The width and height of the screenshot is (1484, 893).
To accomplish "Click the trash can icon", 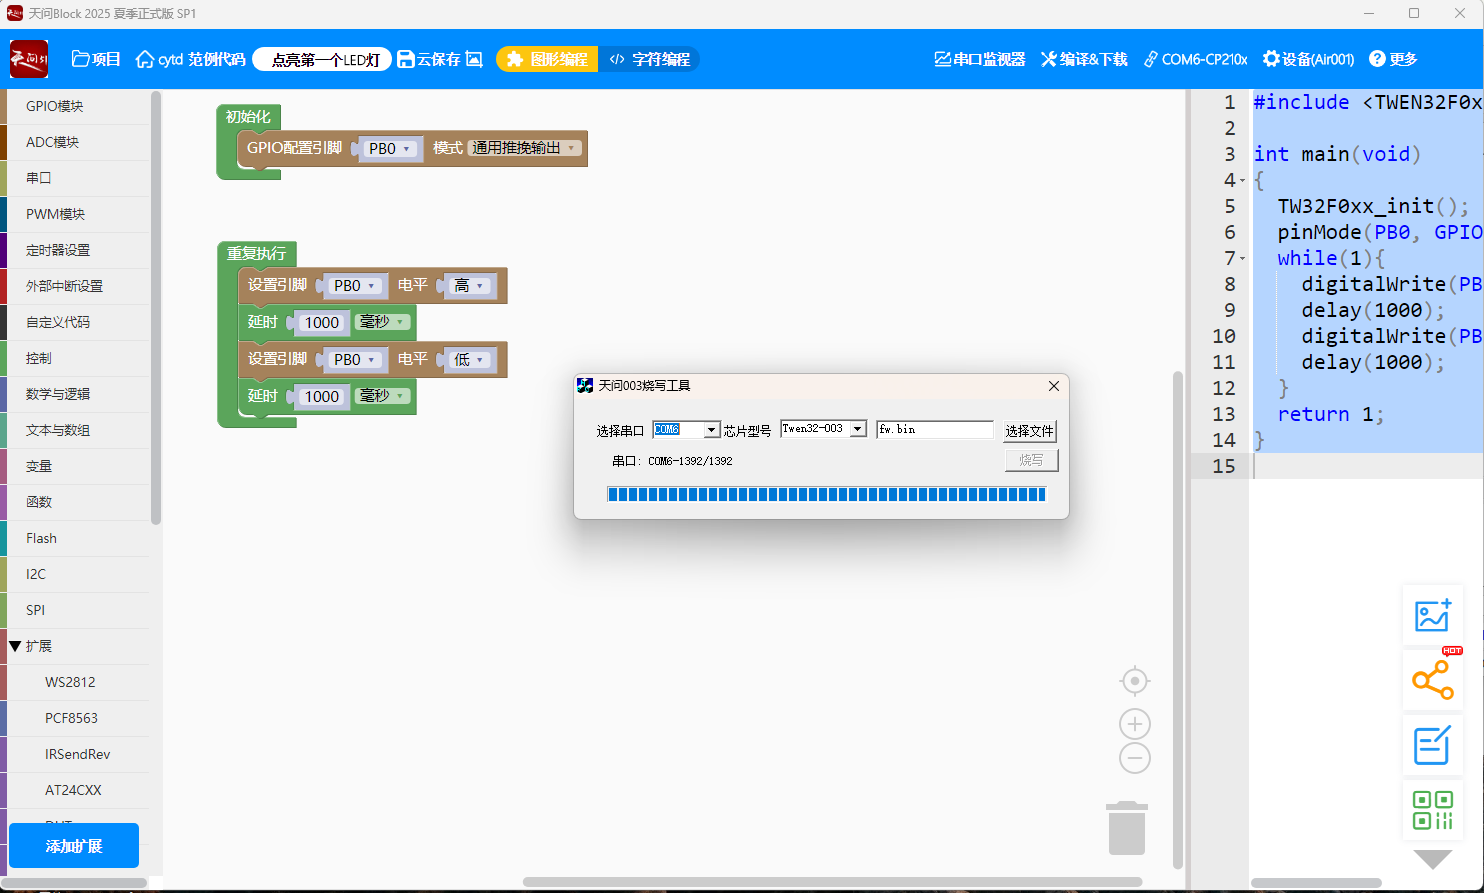I will 1126,828.
